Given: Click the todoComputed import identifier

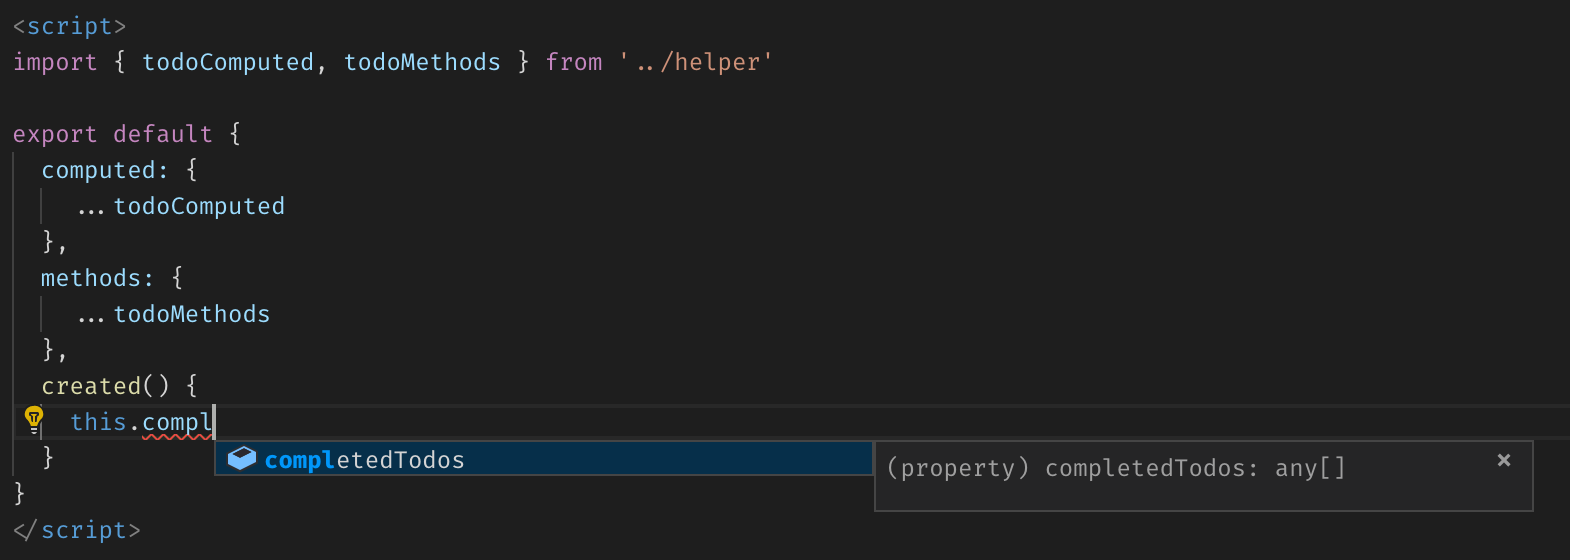Looking at the screenshot, I should coord(228,62).
